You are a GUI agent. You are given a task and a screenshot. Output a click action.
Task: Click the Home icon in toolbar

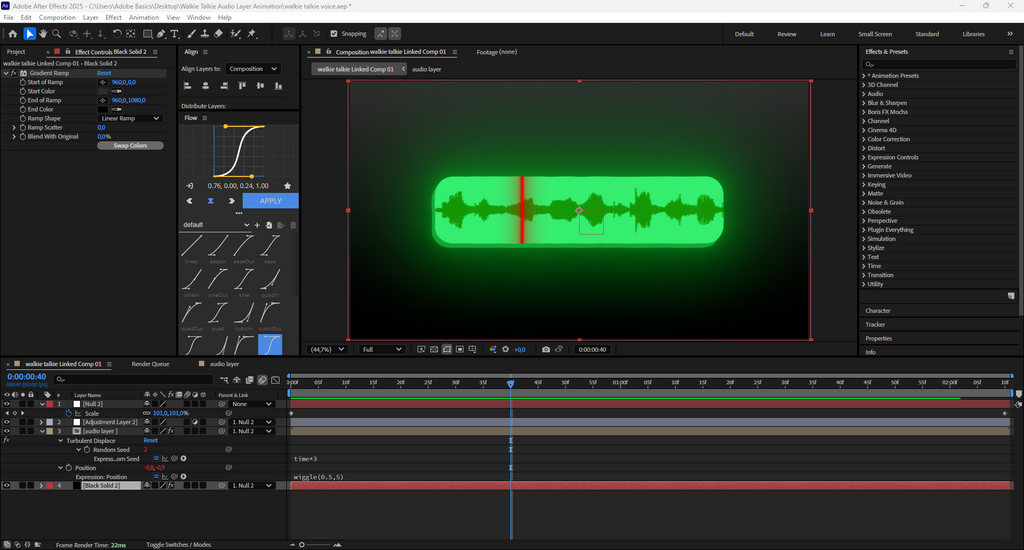pos(14,34)
